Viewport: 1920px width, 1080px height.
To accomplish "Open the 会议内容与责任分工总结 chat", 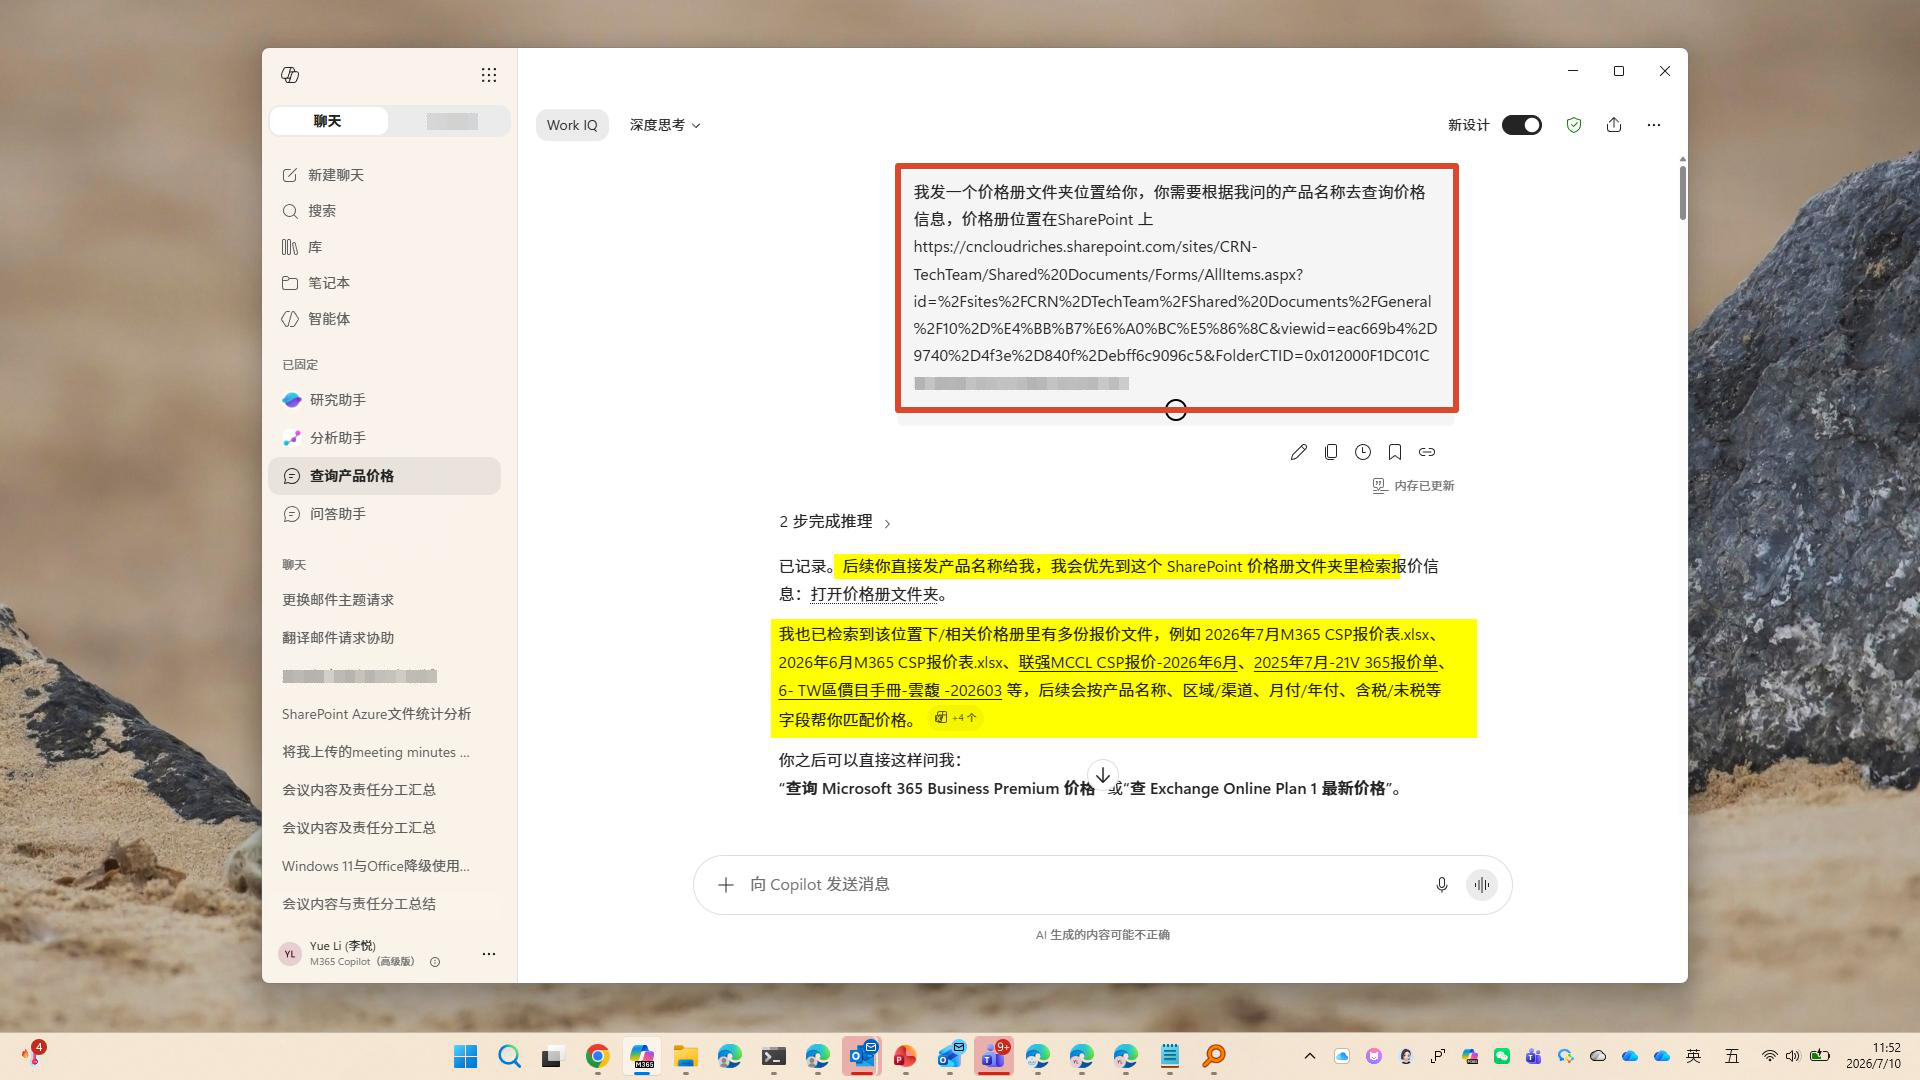I will point(384,904).
